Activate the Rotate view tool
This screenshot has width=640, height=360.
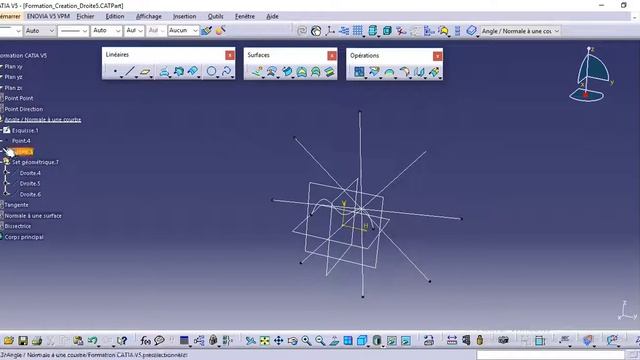[x=292, y=340]
